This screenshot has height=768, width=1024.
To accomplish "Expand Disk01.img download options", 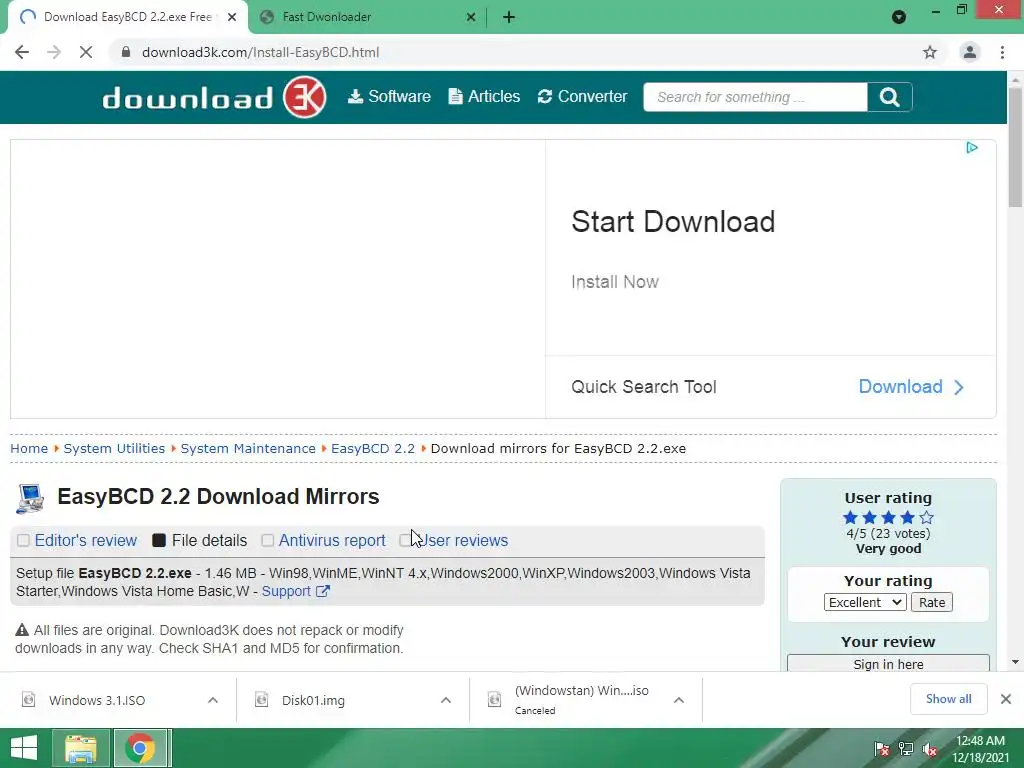I will point(446,700).
